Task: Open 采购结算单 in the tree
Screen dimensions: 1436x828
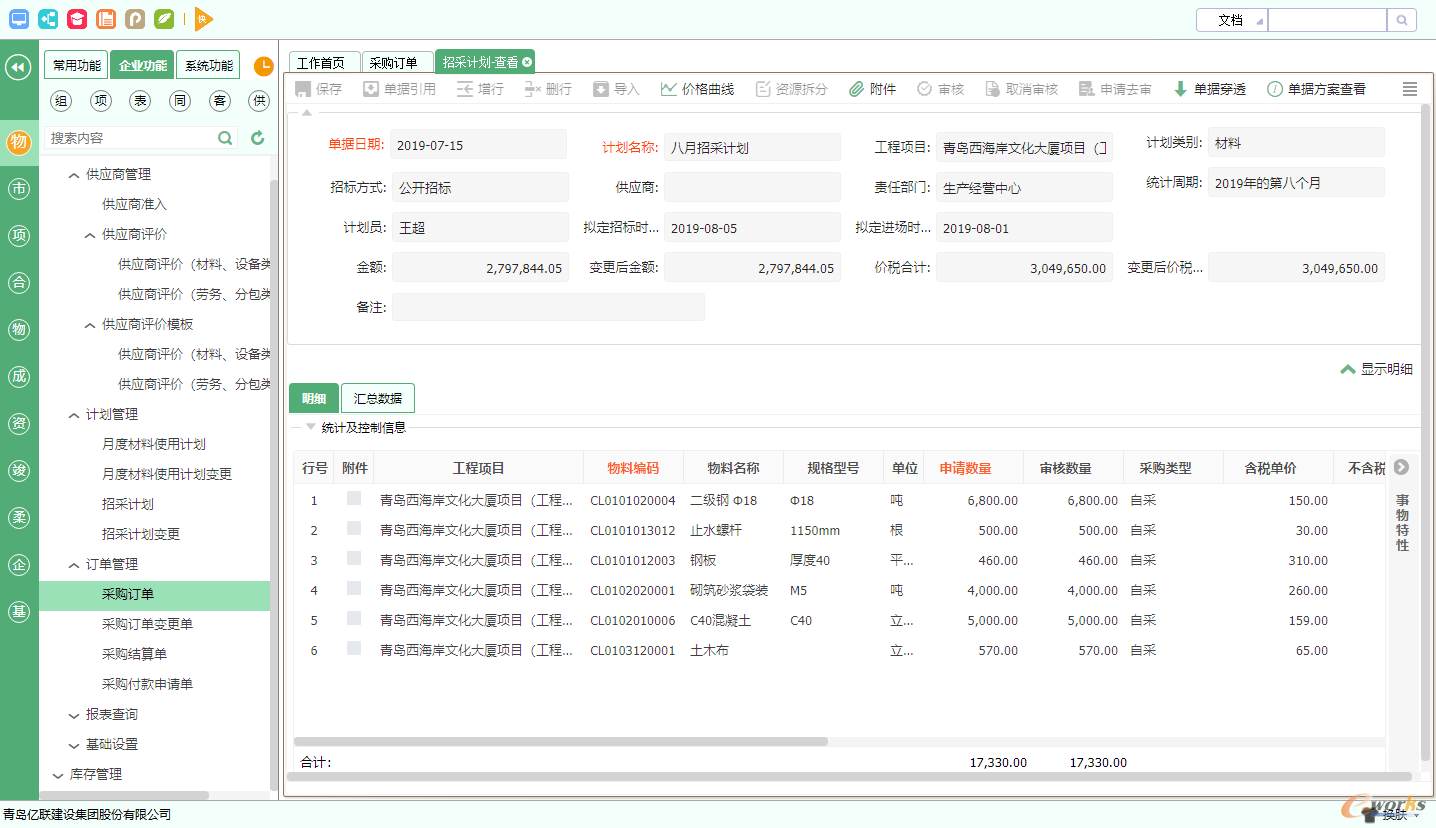Action: (x=134, y=654)
